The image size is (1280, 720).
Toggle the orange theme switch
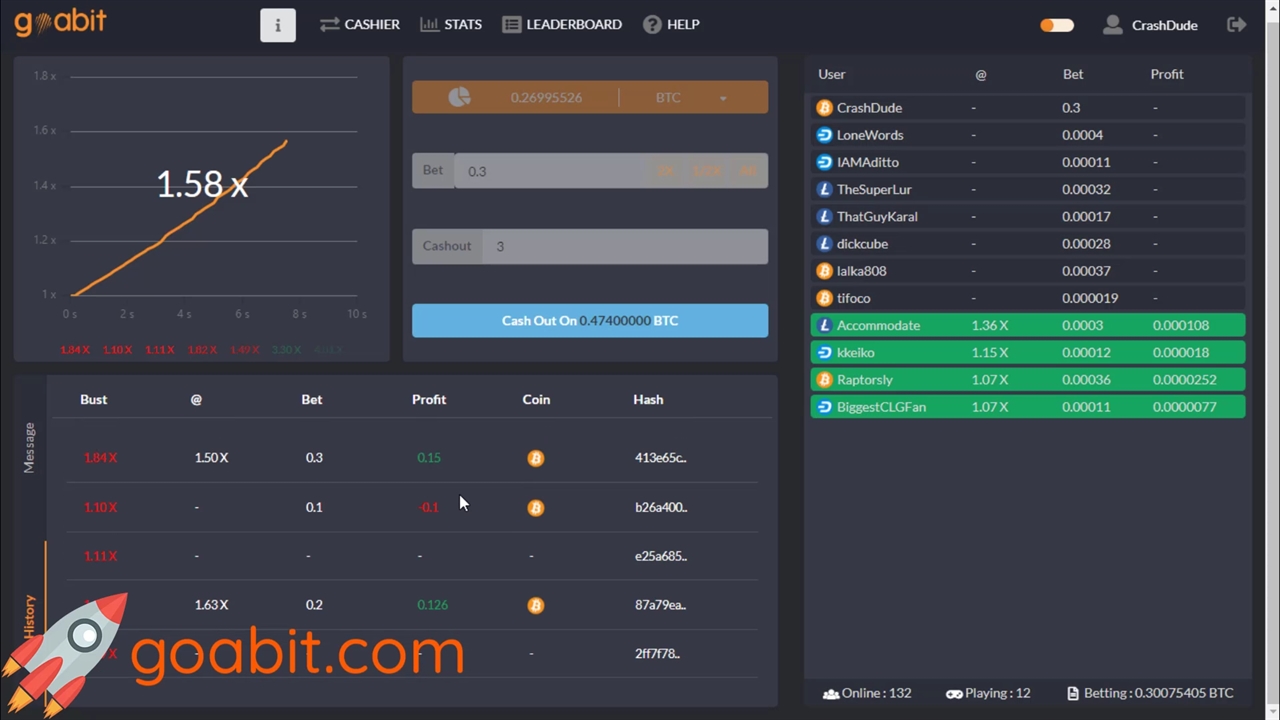click(1056, 25)
